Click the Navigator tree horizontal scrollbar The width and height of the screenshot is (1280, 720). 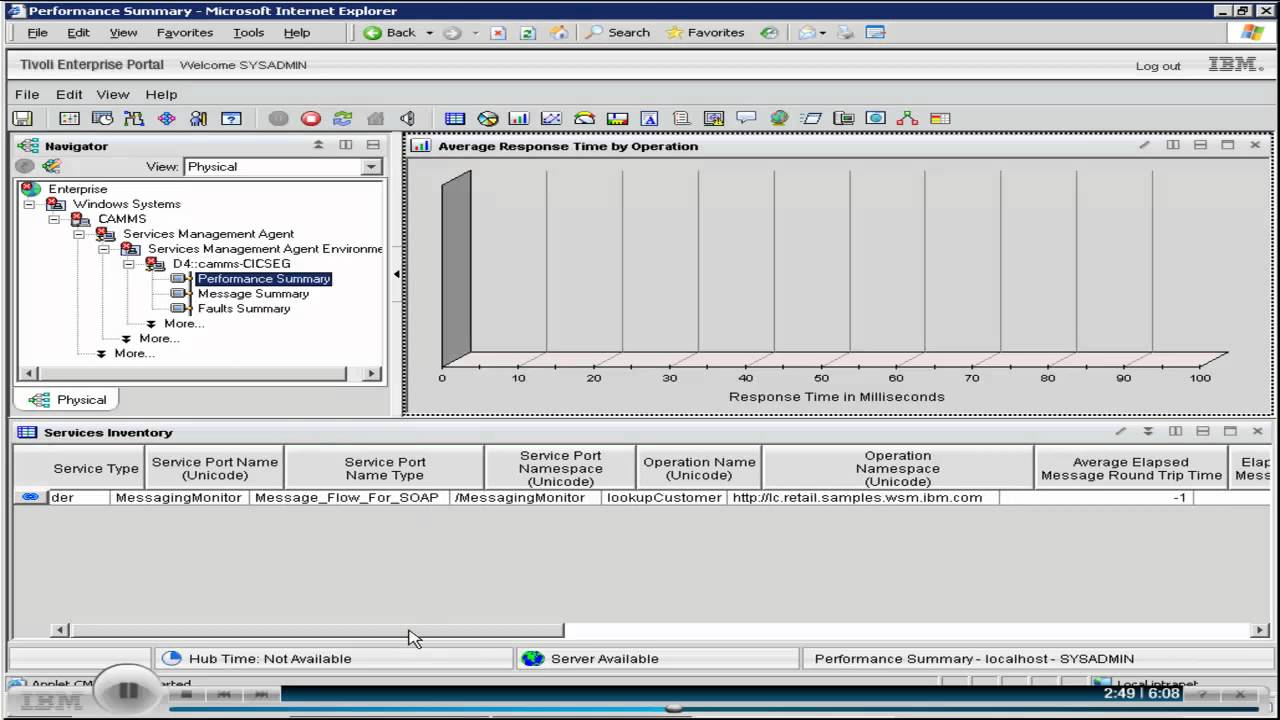pos(192,374)
